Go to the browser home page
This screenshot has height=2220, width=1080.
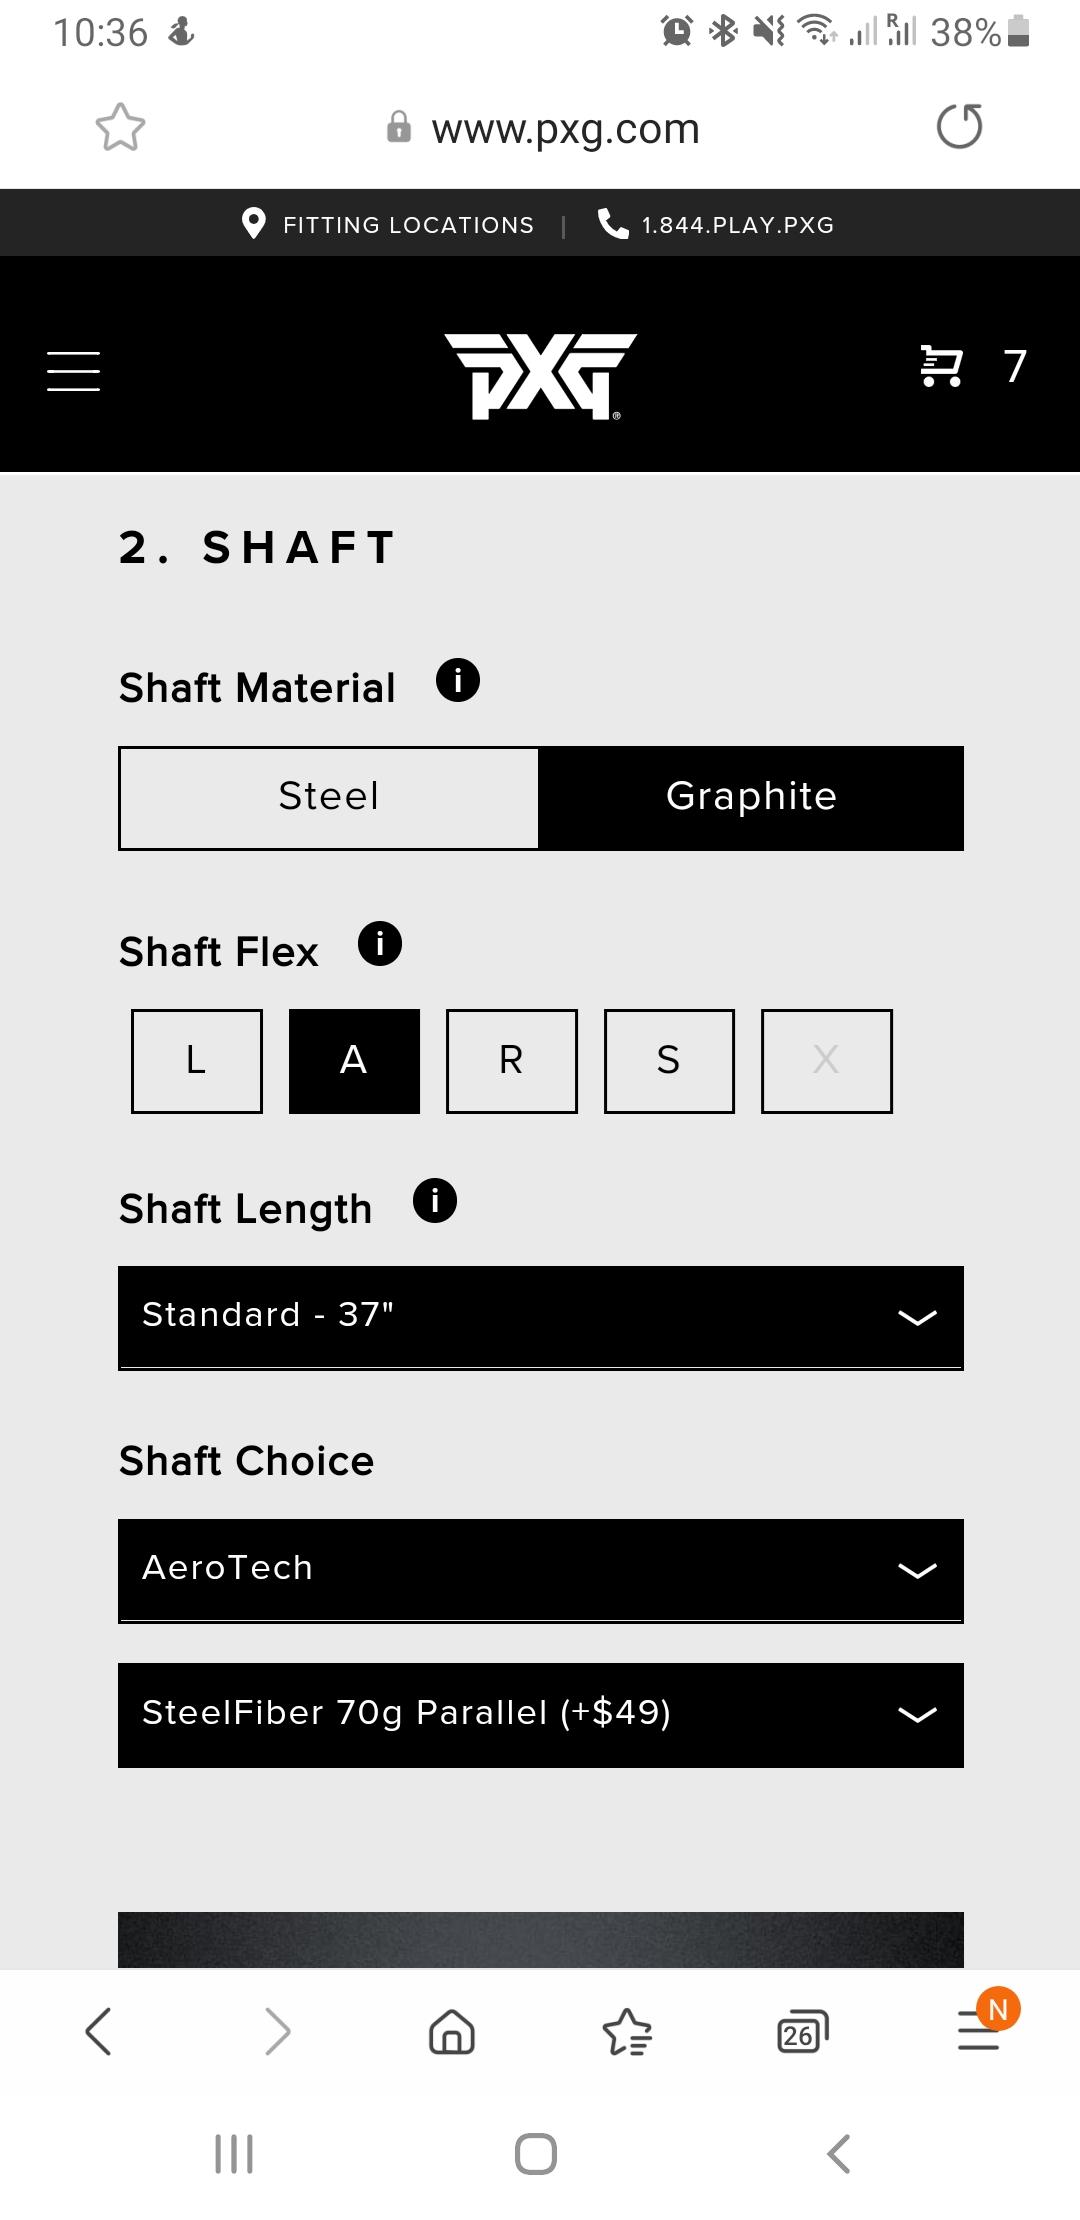click(452, 2032)
